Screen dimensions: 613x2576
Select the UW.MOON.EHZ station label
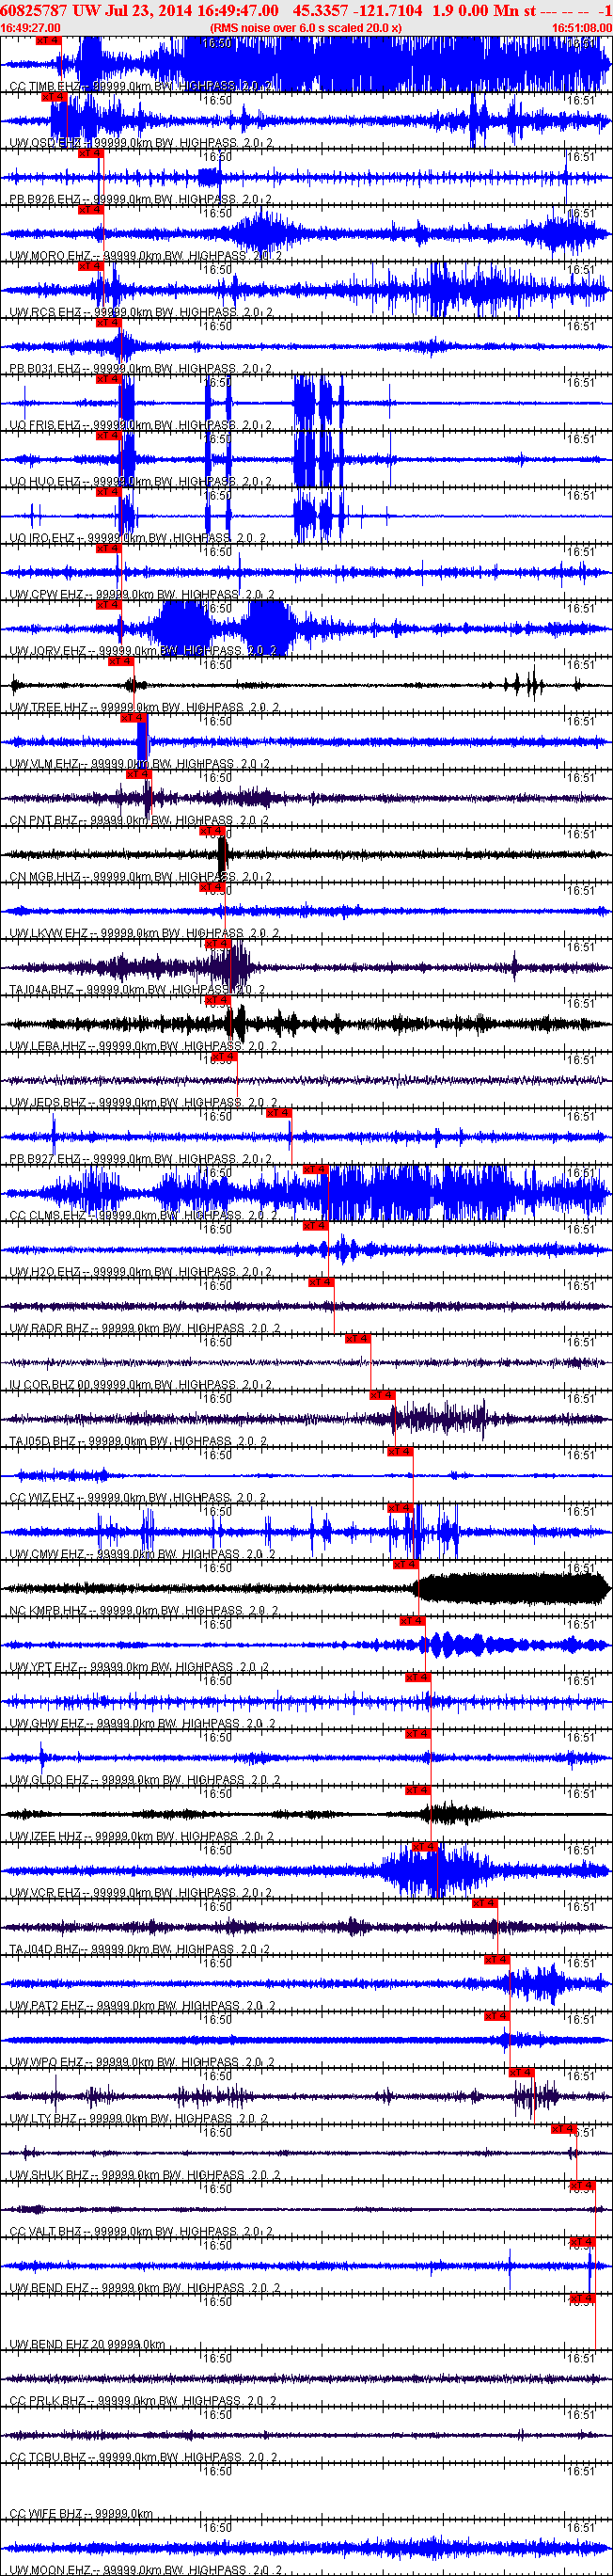(x=145, y=2570)
